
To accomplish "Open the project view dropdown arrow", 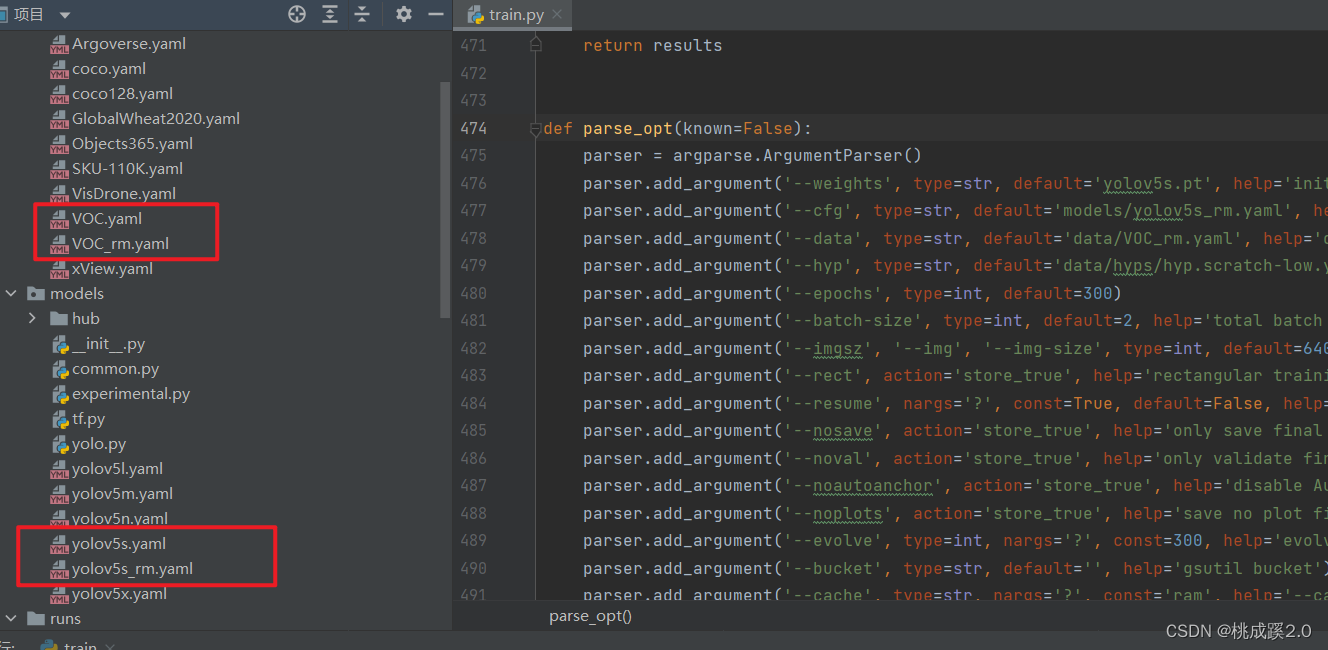I will pyautogui.click(x=65, y=15).
